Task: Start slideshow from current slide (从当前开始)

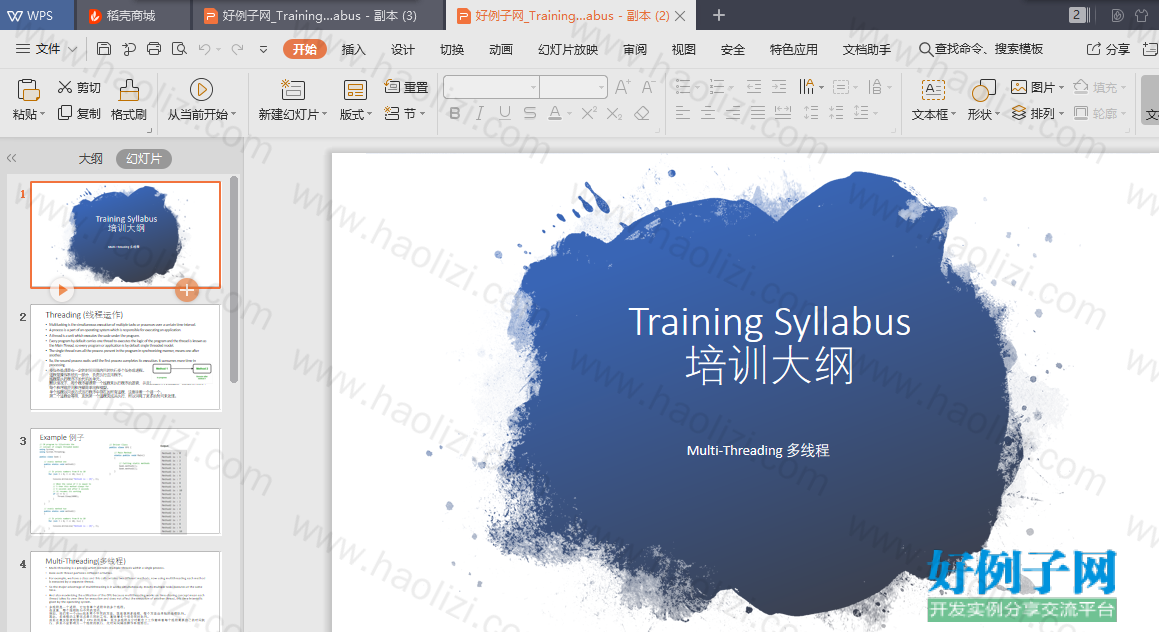Action: coord(201,100)
